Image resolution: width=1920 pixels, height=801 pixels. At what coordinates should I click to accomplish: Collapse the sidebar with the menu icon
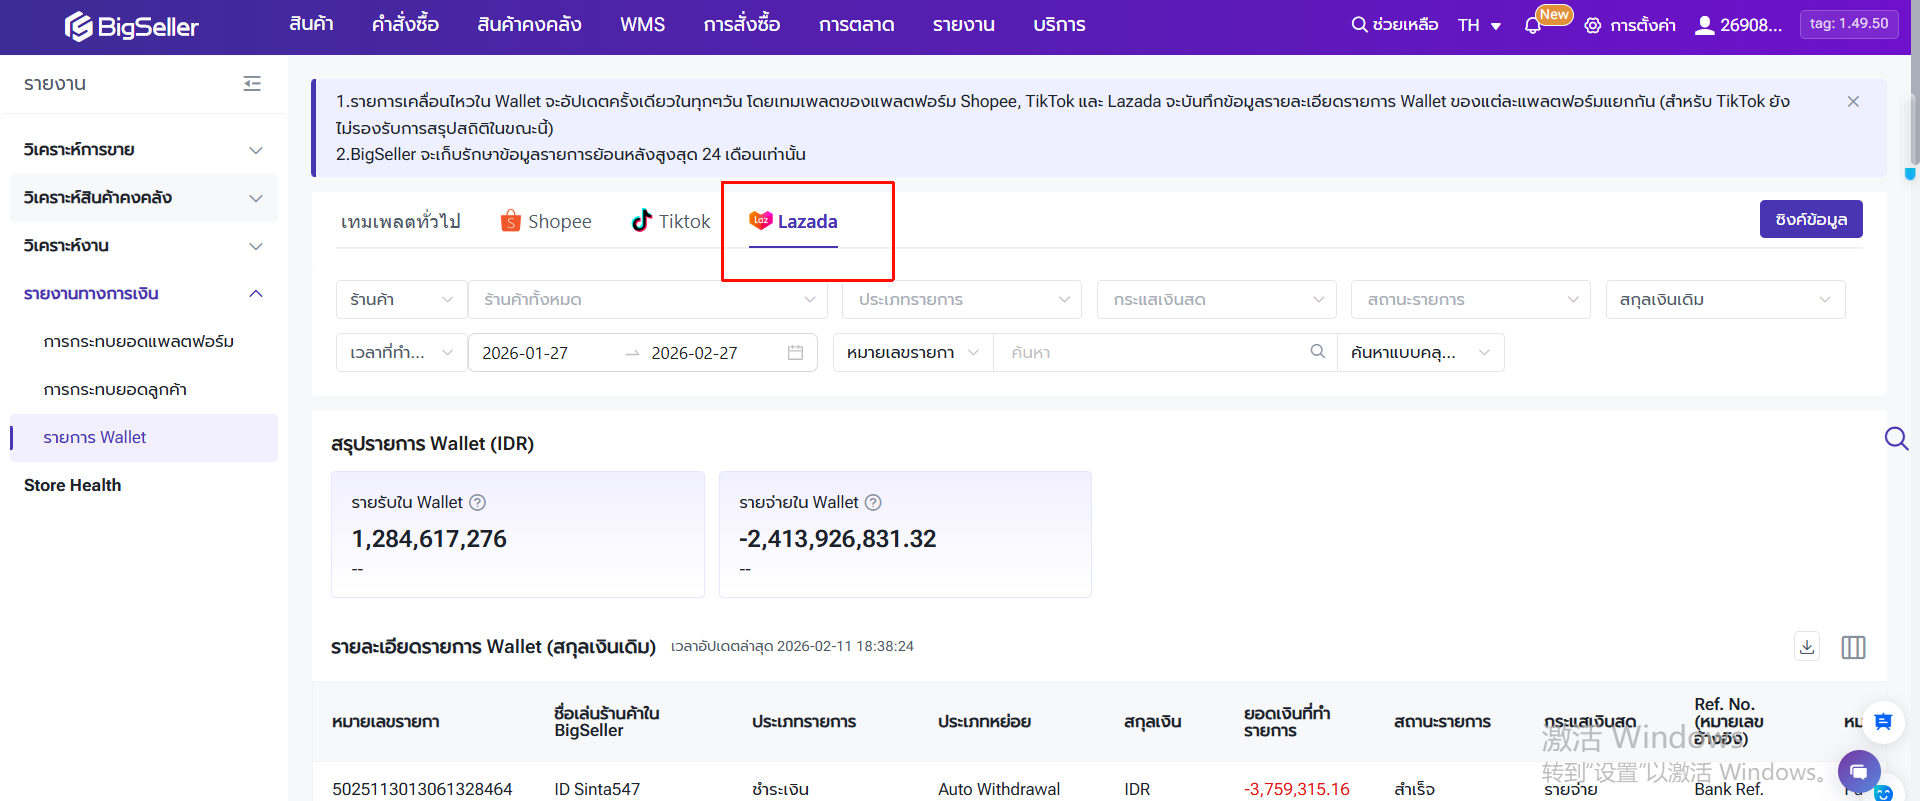pos(252,84)
